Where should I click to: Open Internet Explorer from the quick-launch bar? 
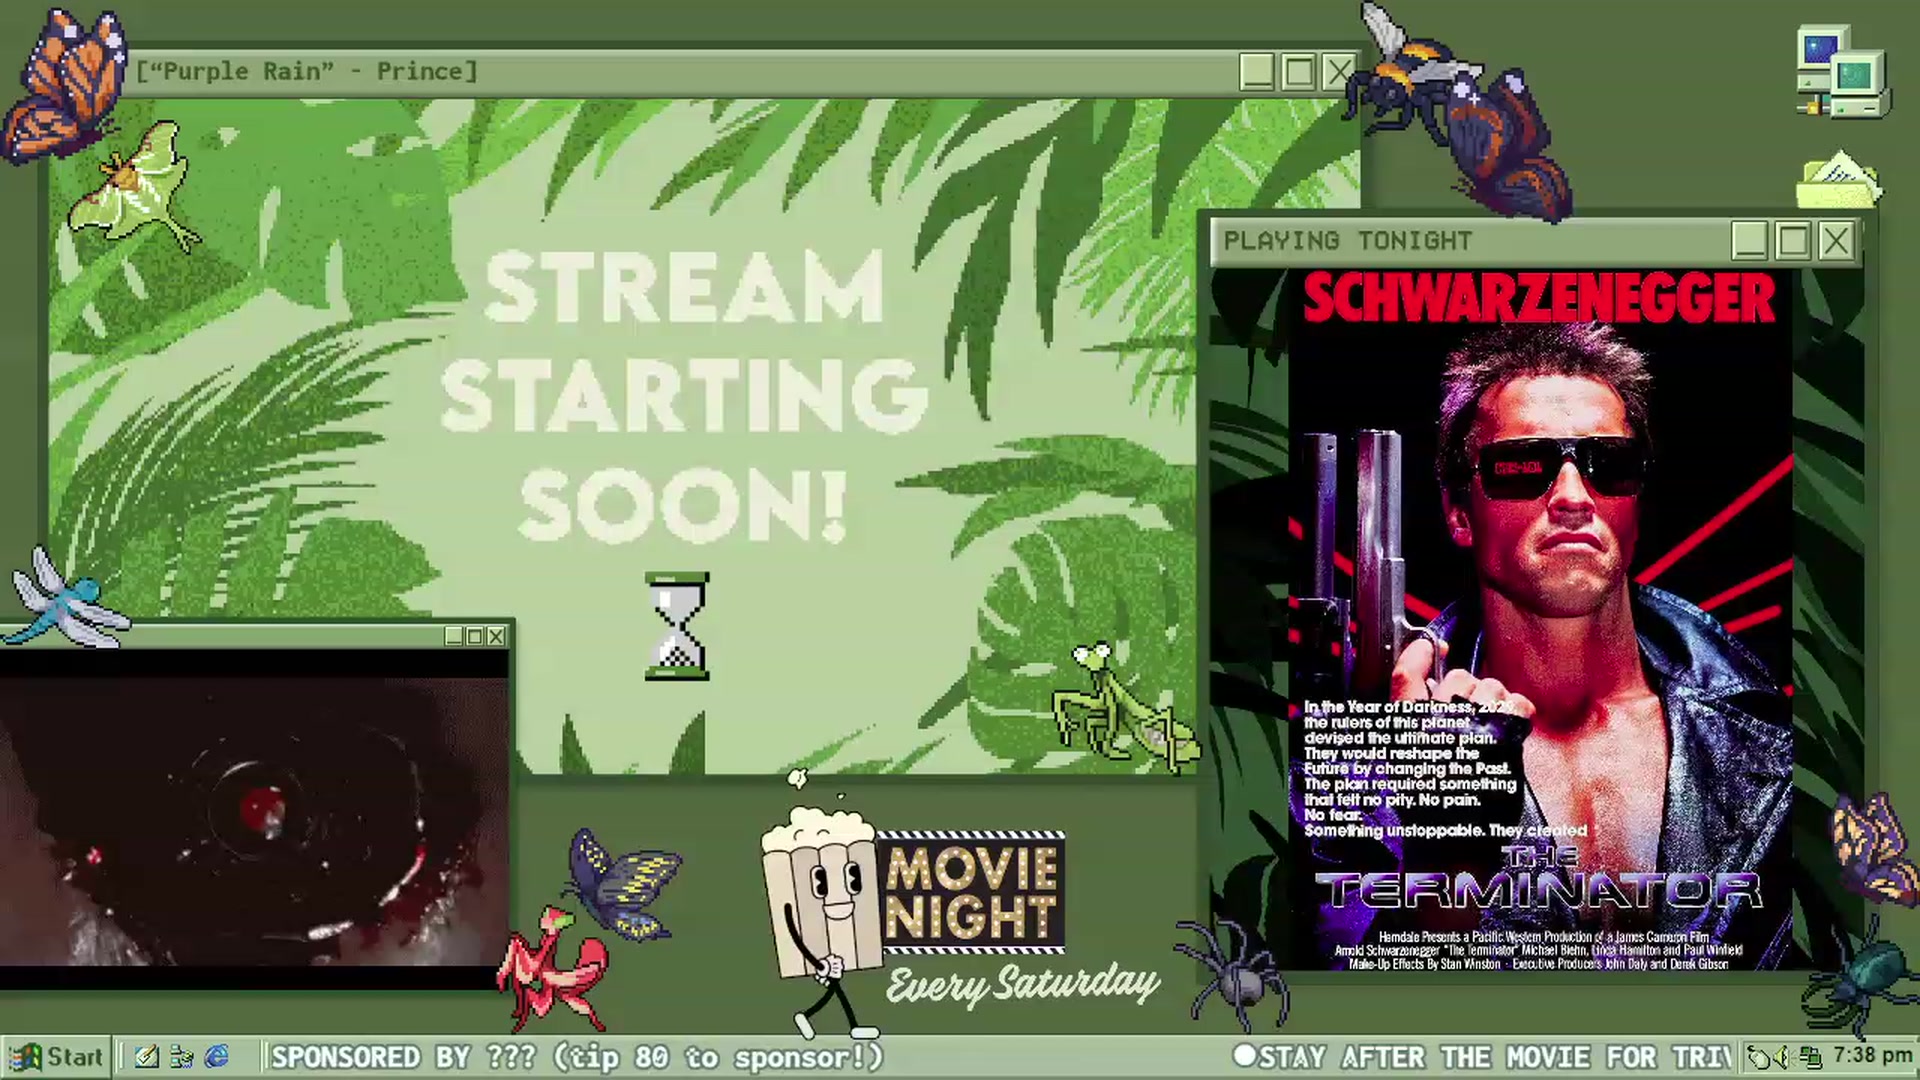pyautogui.click(x=216, y=1057)
